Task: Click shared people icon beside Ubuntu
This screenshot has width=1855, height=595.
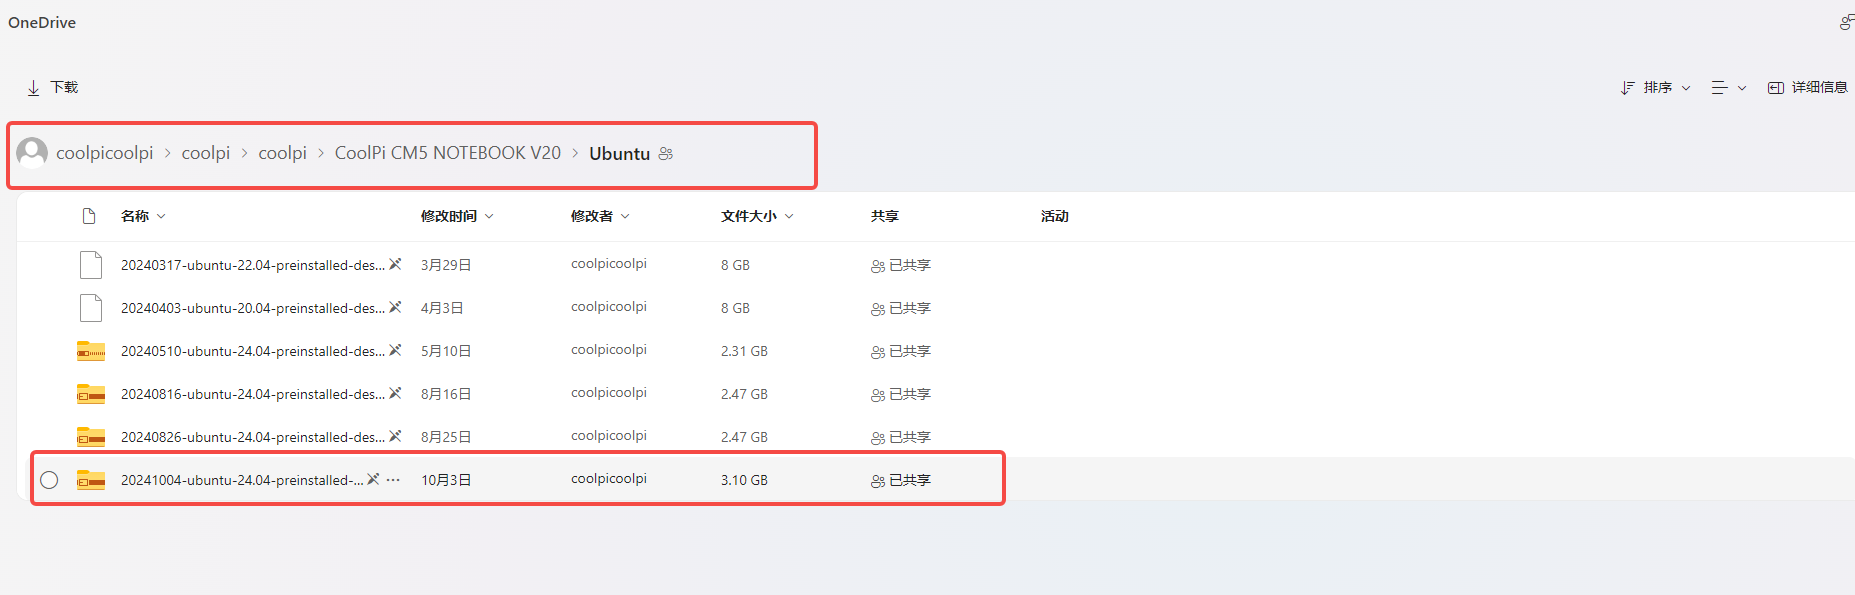Action: click(x=666, y=154)
